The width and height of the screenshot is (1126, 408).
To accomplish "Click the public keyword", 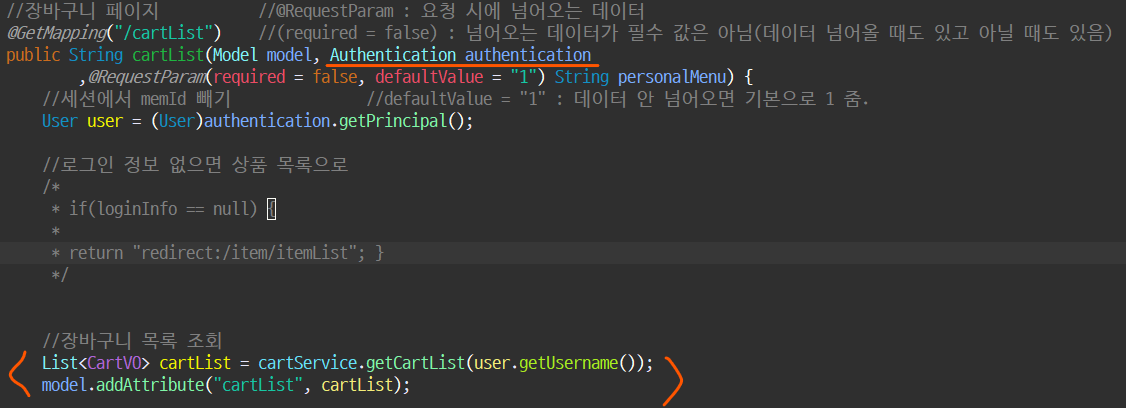I will coord(33,55).
